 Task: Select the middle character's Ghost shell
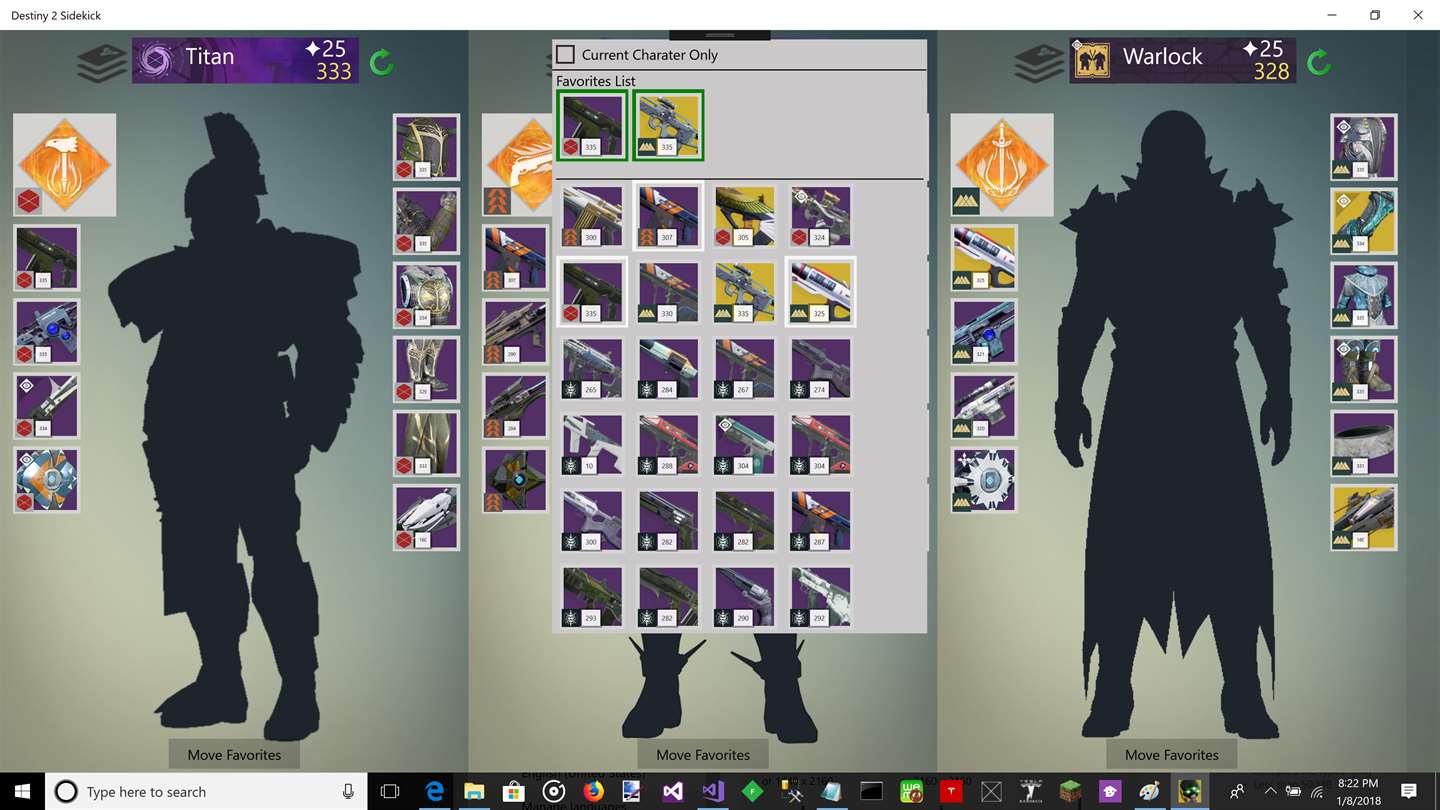(516, 480)
